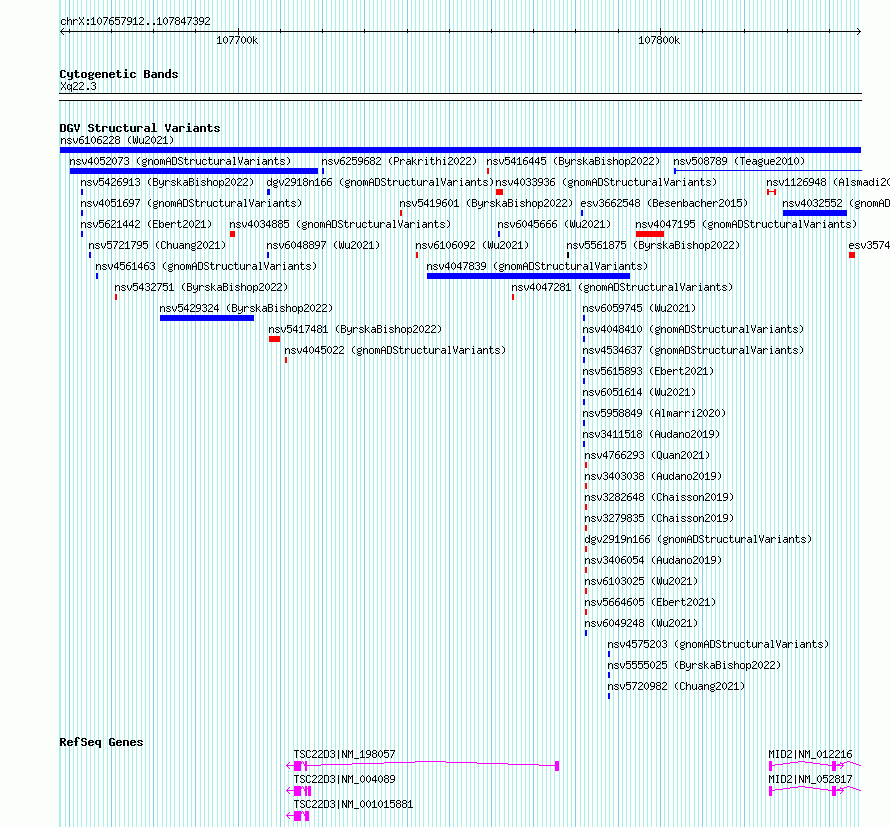Screen dimensions: 890x827
Task: Select nsv5426913 (ByrskaBishop2022) label
Action: click(x=167, y=182)
